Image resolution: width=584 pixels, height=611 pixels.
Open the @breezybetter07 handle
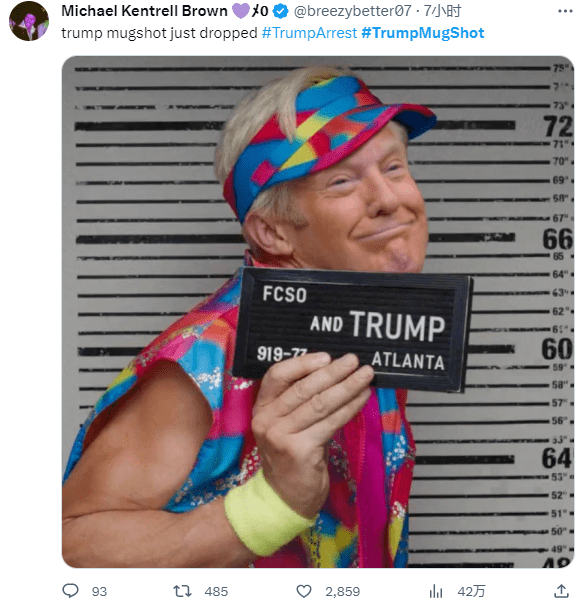(352, 11)
